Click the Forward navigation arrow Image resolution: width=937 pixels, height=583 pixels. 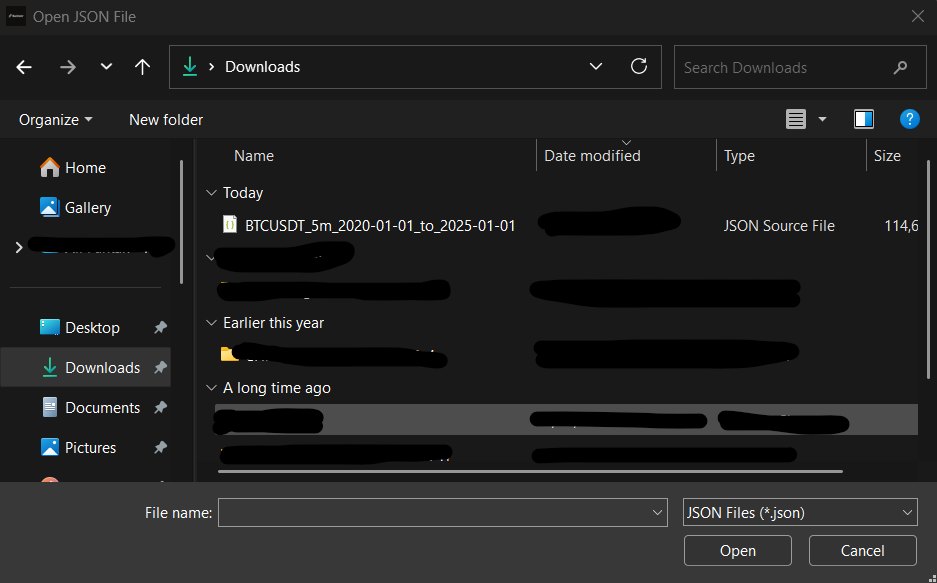(x=68, y=67)
